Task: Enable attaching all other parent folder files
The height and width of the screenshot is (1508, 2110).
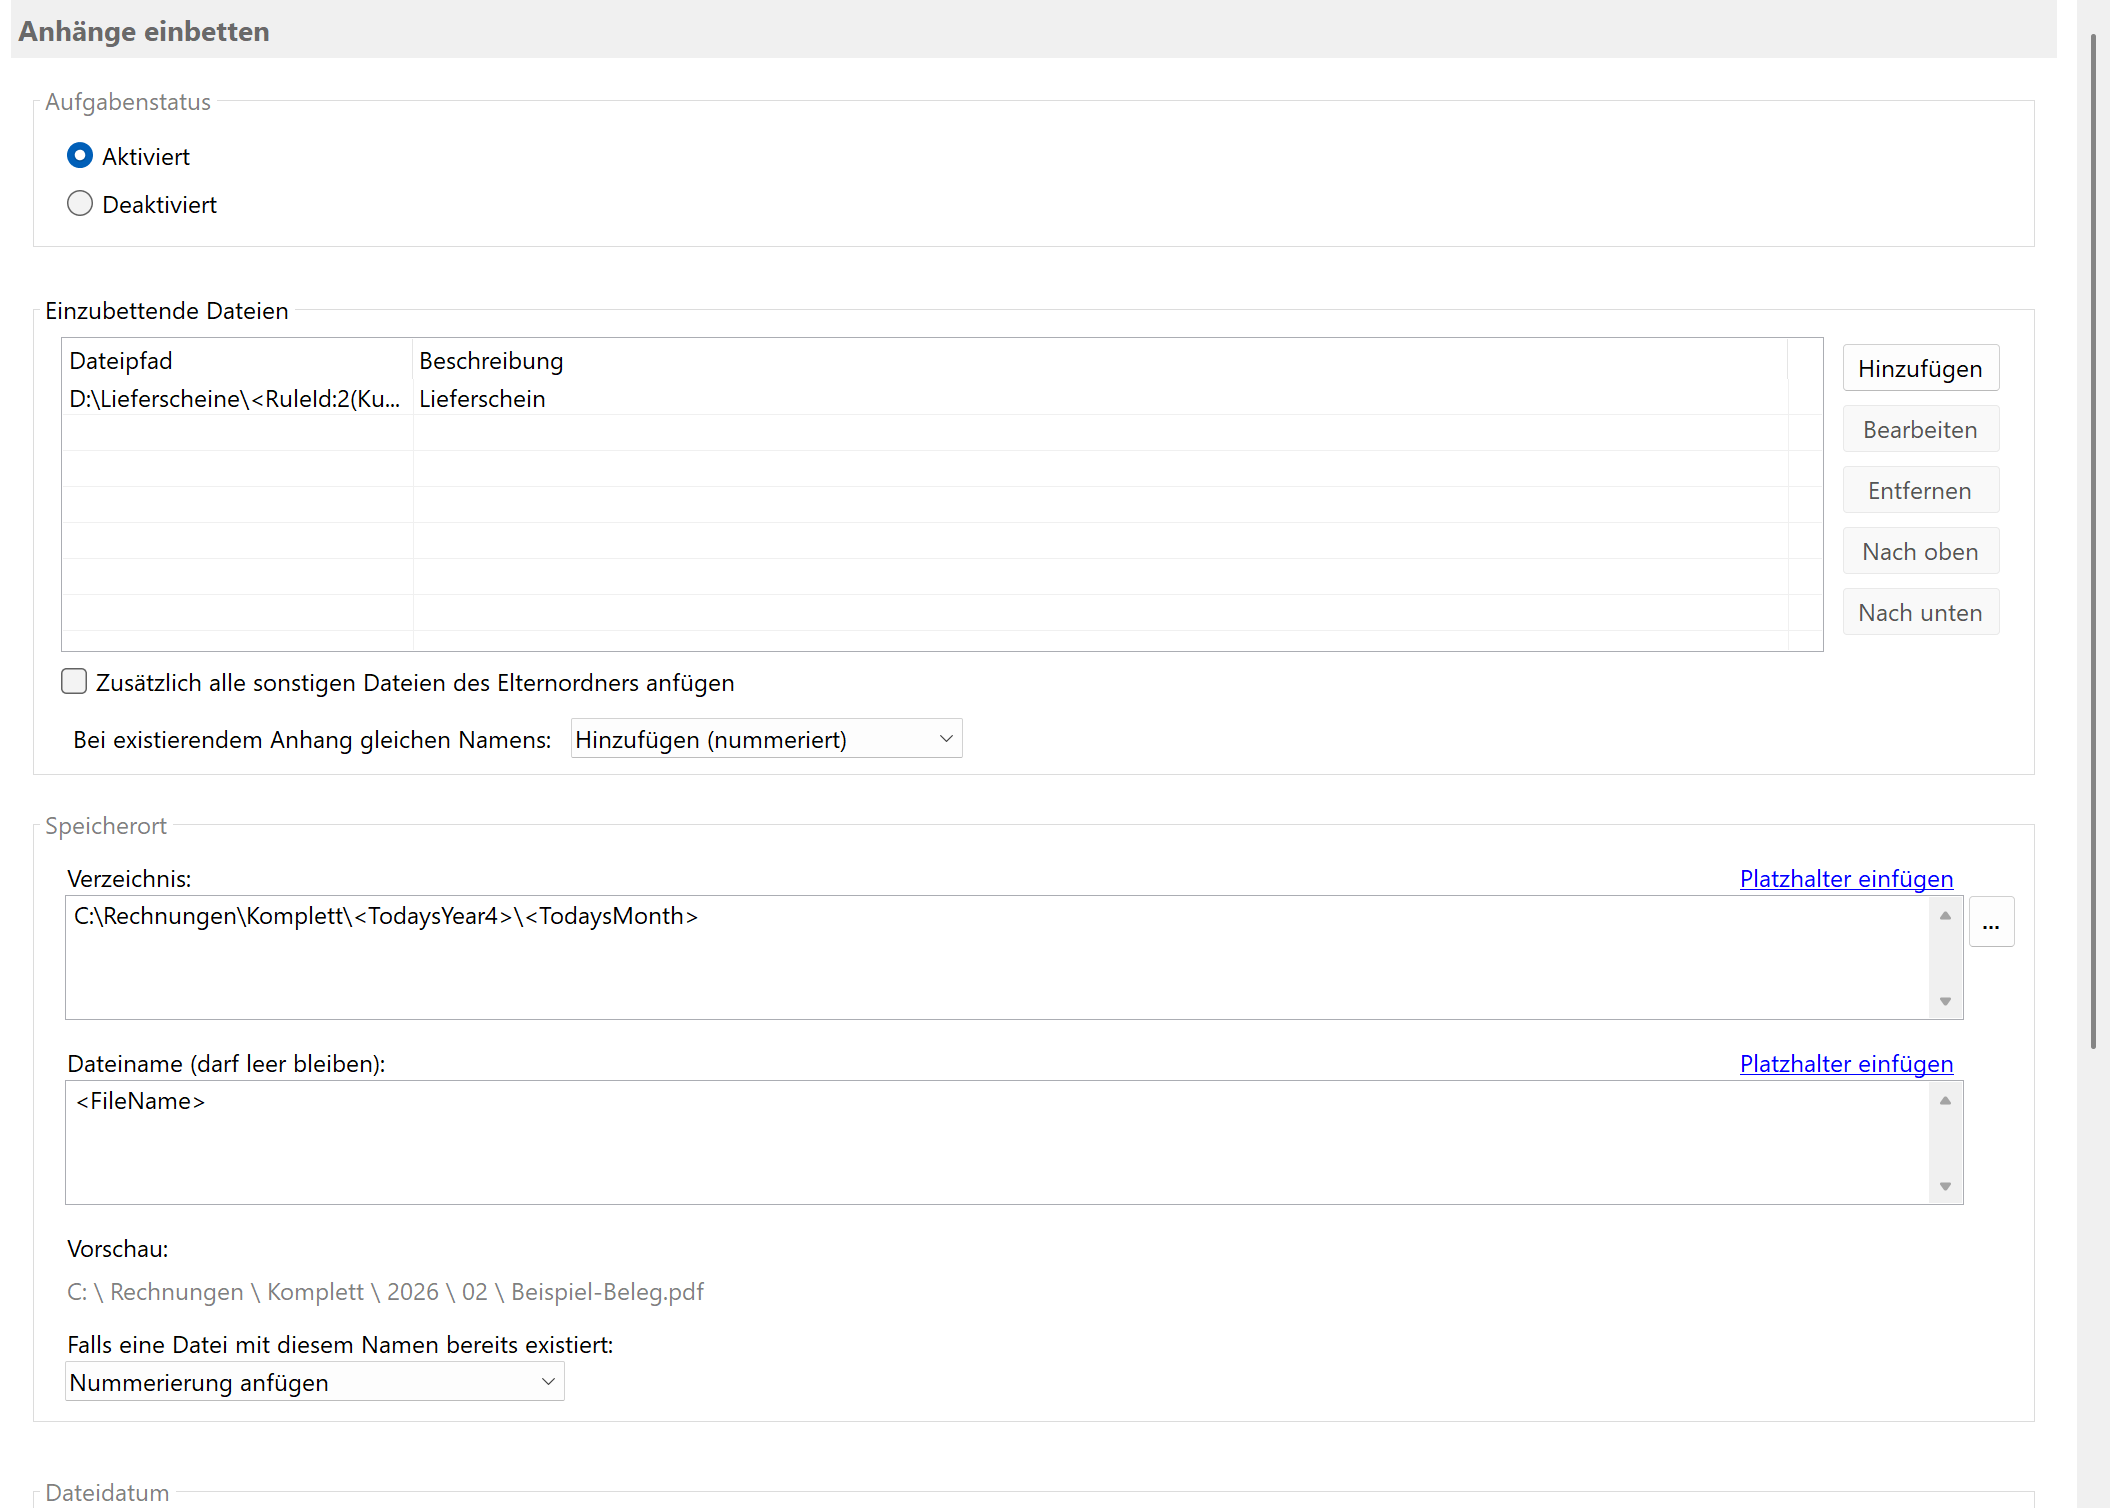Action: coord(75,682)
